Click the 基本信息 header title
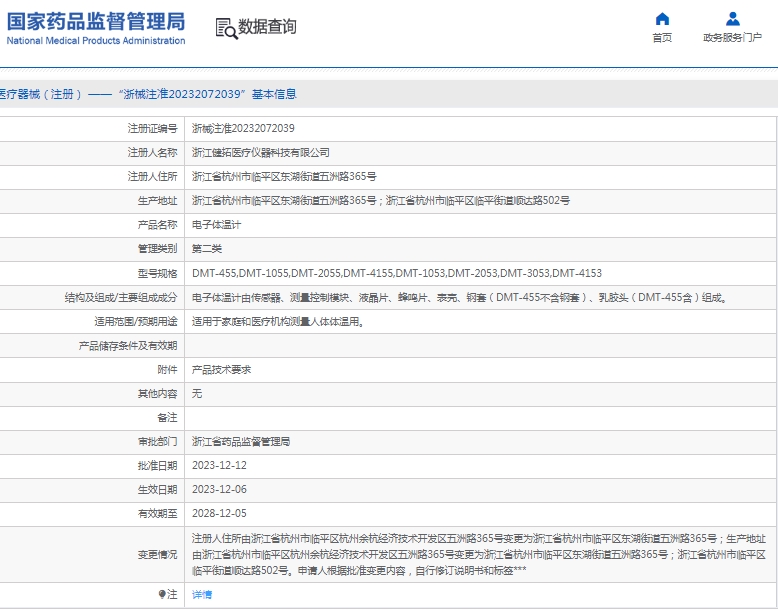The width and height of the screenshot is (778, 614). pos(274,94)
